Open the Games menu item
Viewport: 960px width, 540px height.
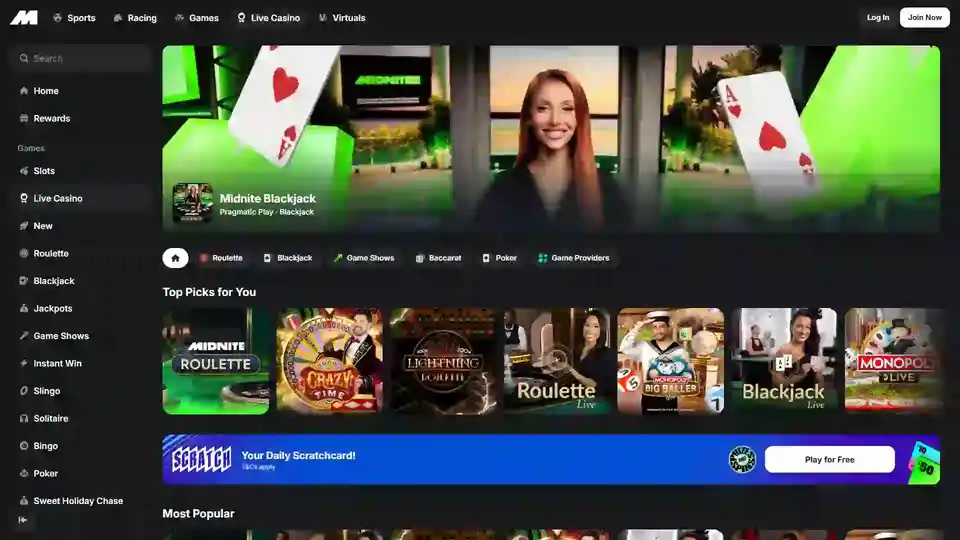coord(197,18)
